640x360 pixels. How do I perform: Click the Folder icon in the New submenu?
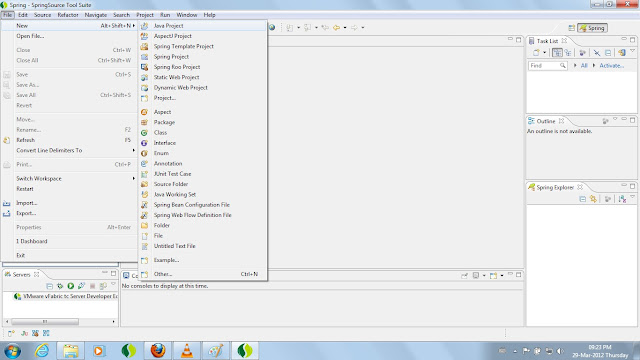tap(144, 225)
